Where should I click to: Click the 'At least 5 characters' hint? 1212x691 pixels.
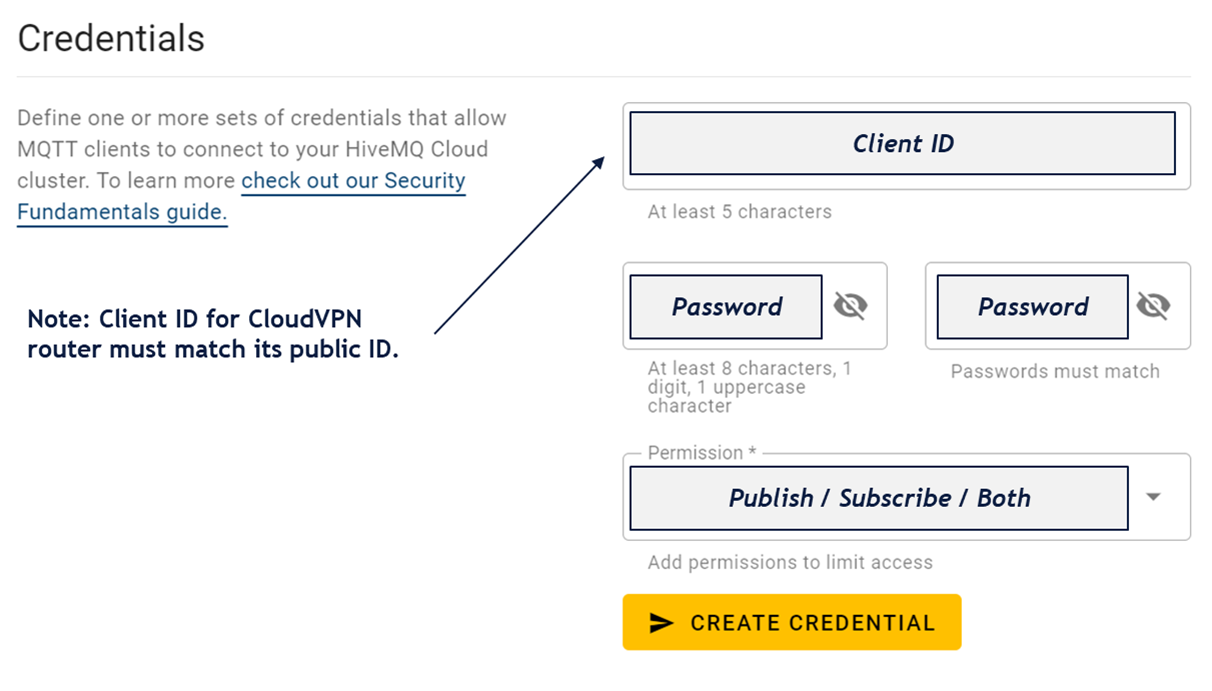coord(739,212)
